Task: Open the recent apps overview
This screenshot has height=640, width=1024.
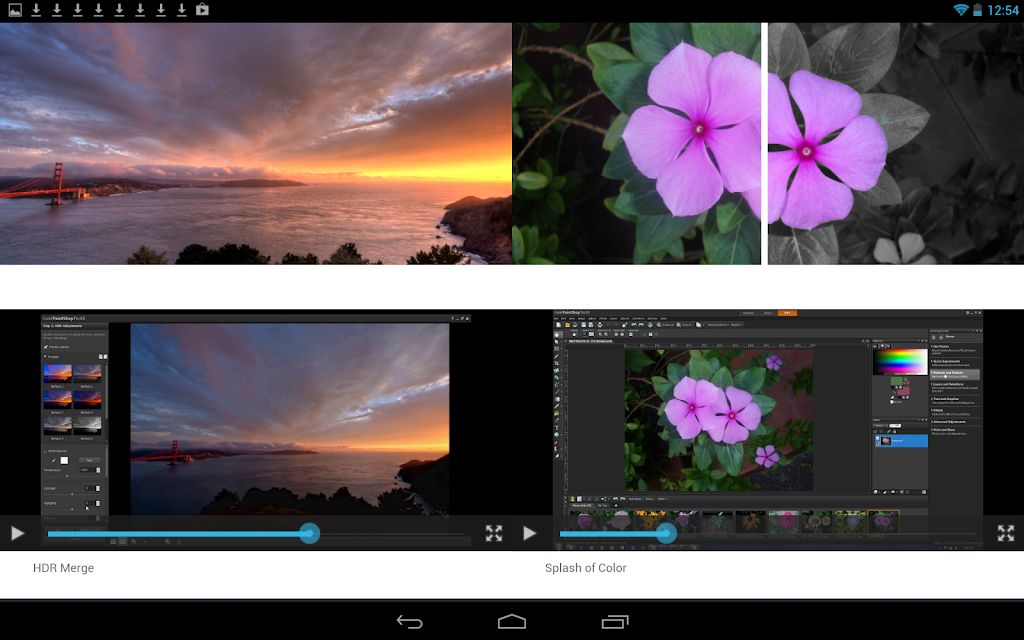Action: coord(615,621)
